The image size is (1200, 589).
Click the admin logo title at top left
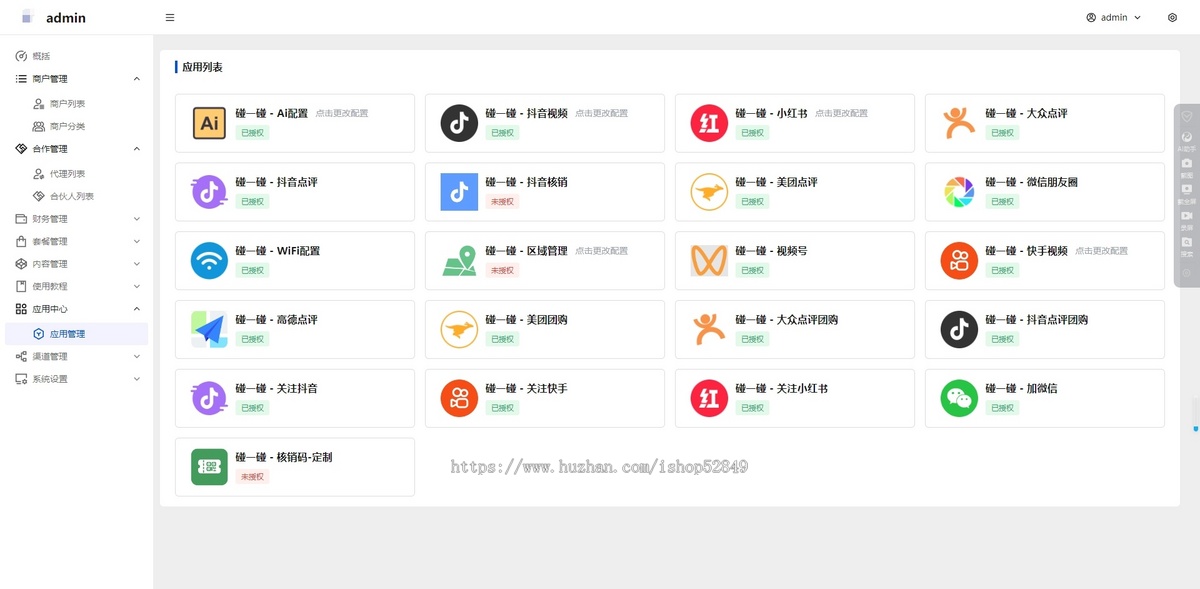[66, 17]
